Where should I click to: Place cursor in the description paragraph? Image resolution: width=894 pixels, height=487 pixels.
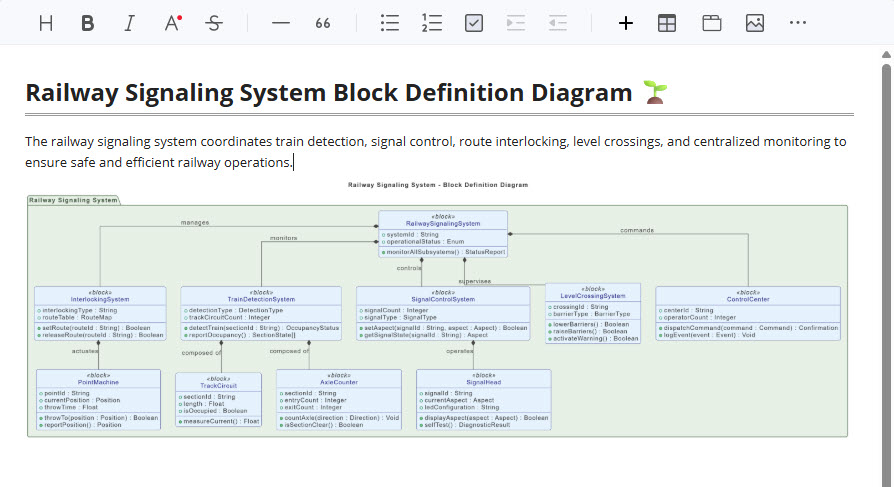(x=436, y=152)
